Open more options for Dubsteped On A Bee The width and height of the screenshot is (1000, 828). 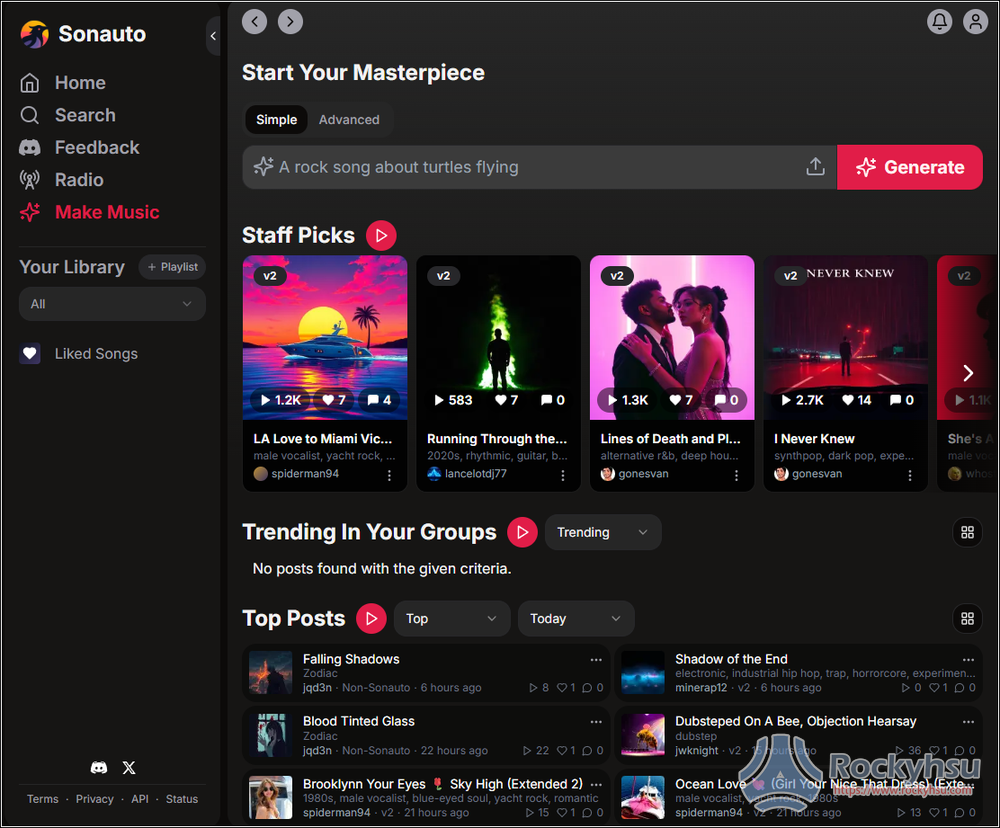click(x=968, y=722)
